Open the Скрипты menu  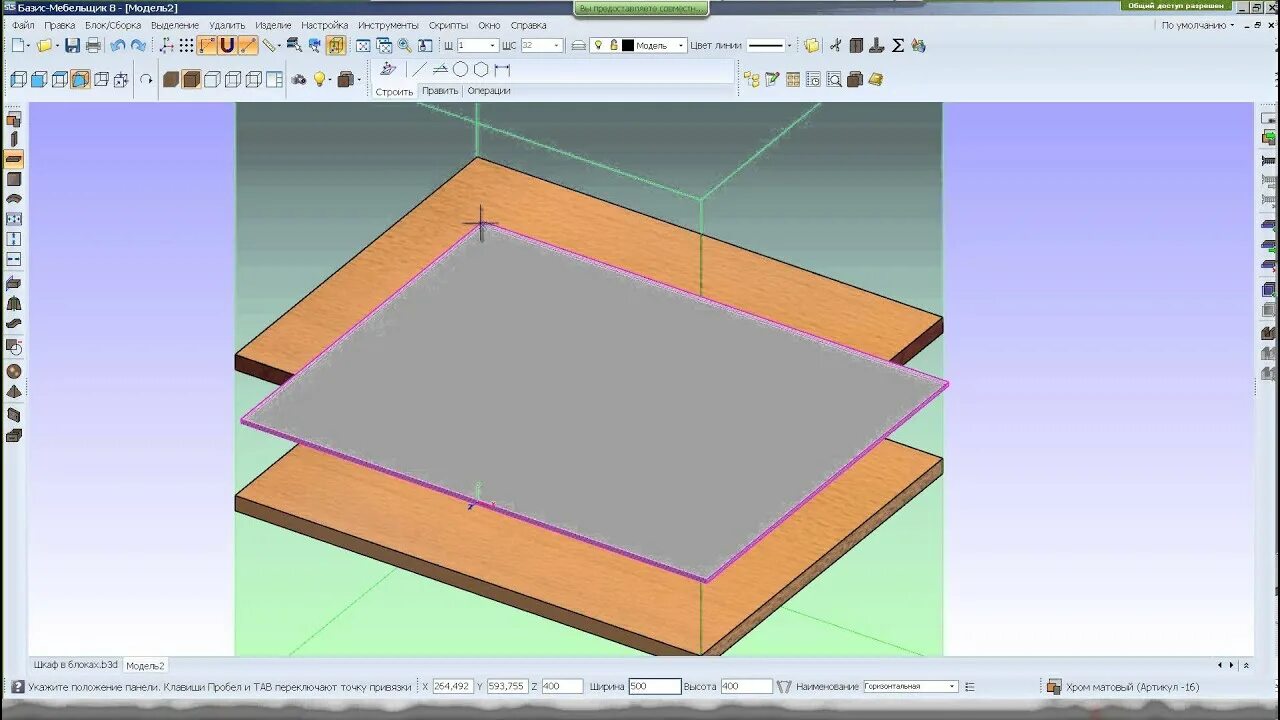click(x=448, y=25)
